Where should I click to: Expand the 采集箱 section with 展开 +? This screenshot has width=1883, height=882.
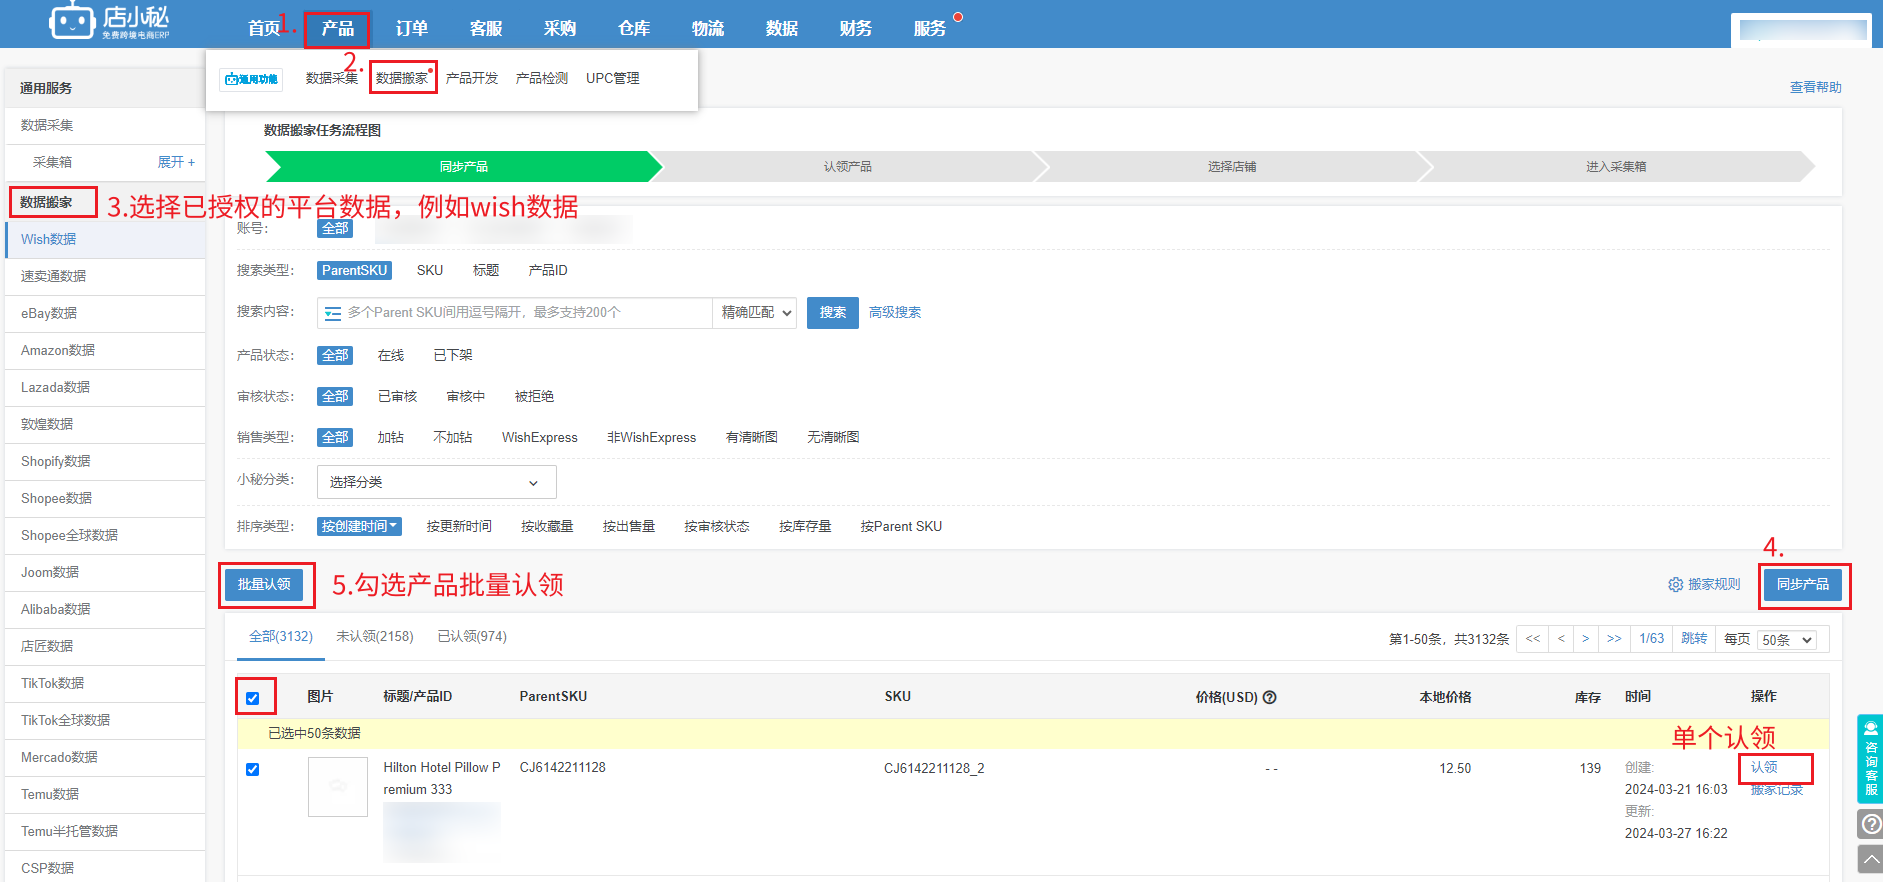coord(176,162)
